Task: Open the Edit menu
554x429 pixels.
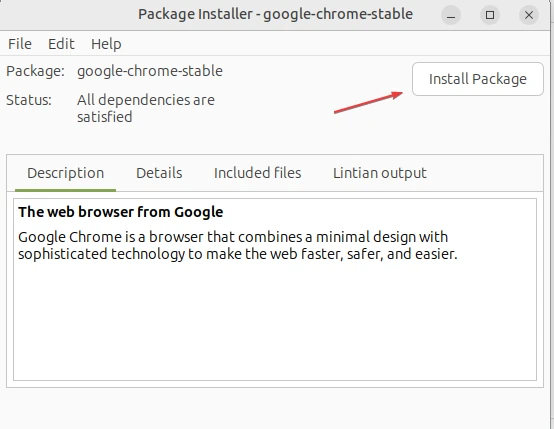Action: (x=61, y=44)
